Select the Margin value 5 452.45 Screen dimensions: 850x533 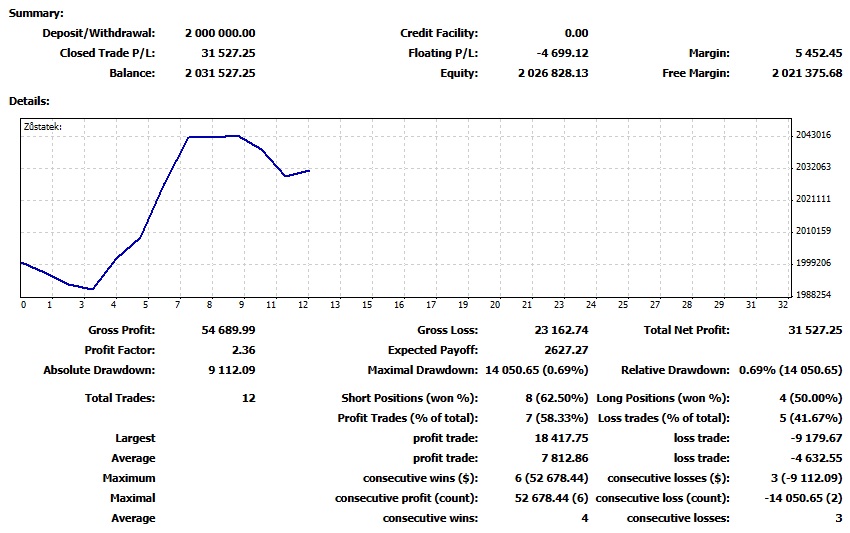coord(819,53)
